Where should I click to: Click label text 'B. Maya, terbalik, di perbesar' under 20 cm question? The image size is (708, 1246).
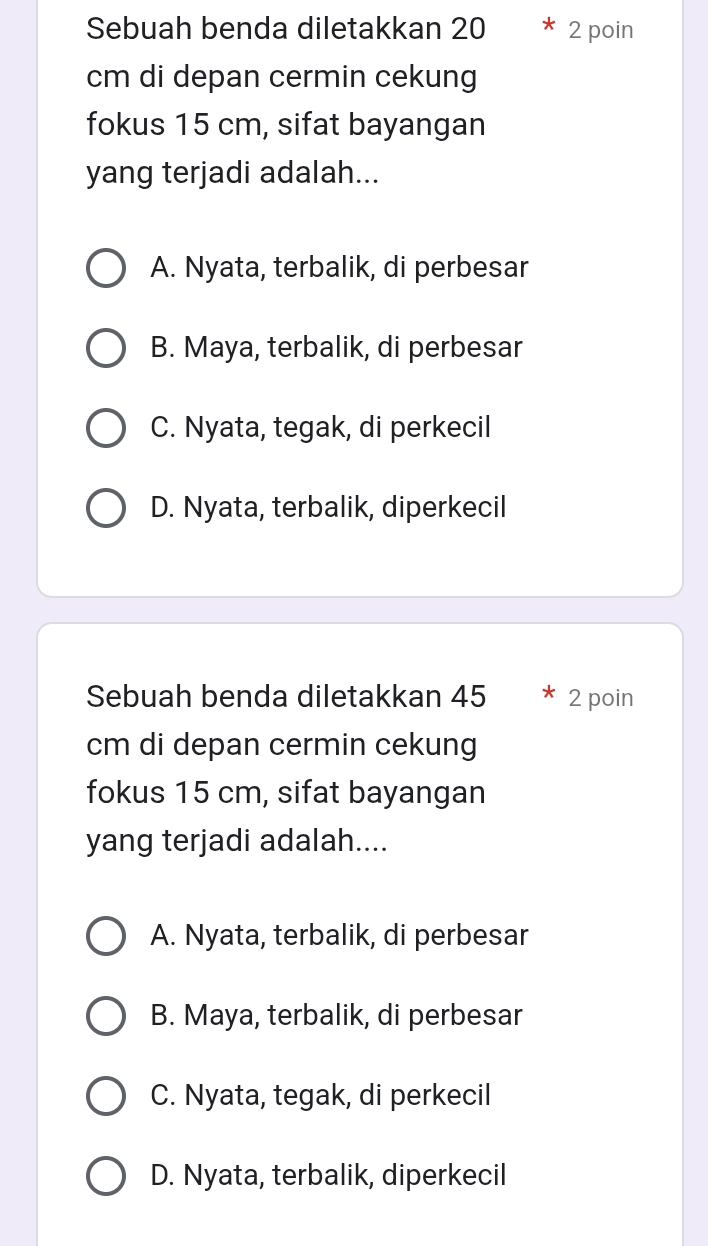coord(336,348)
